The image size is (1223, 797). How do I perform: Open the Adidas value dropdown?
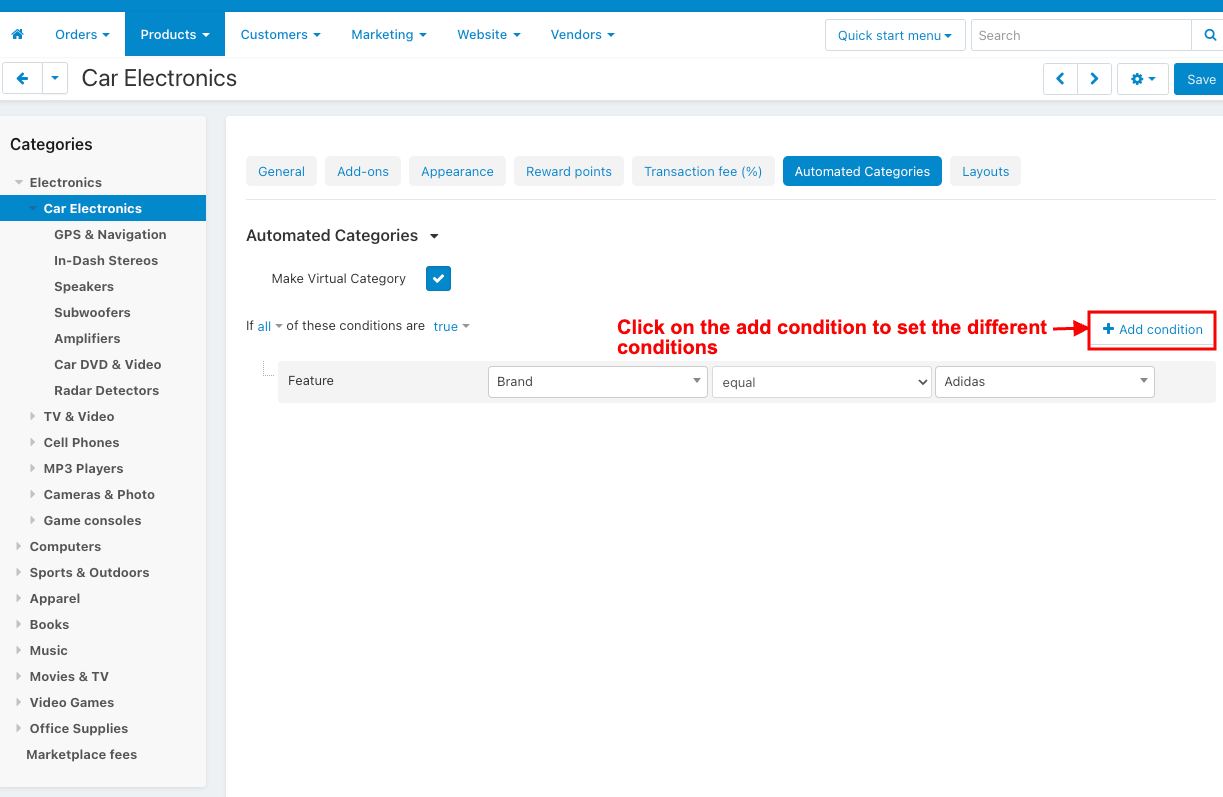click(x=1044, y=381)
